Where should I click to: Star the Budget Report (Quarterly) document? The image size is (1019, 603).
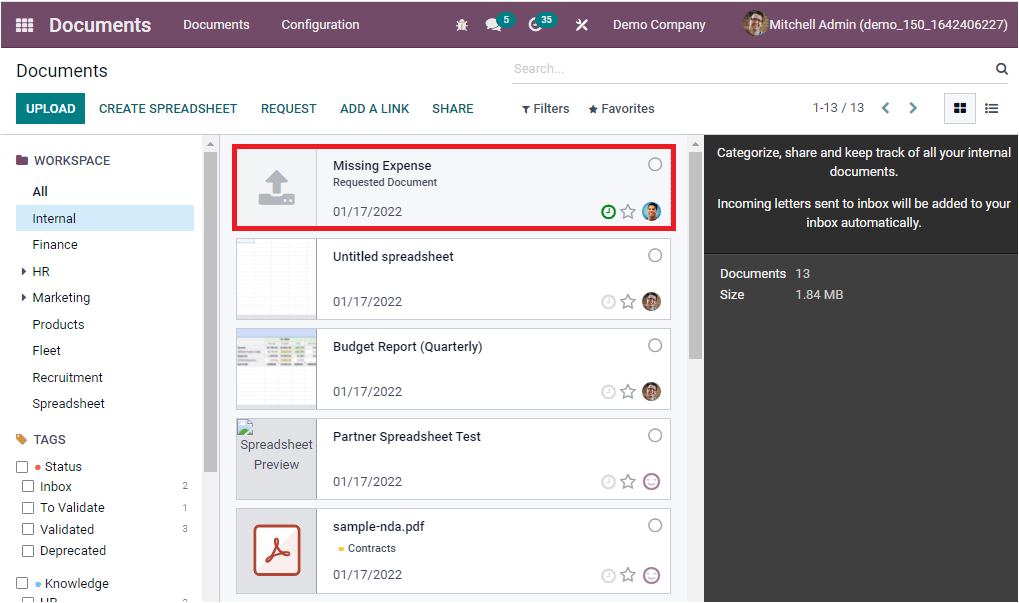pos(628,392)
